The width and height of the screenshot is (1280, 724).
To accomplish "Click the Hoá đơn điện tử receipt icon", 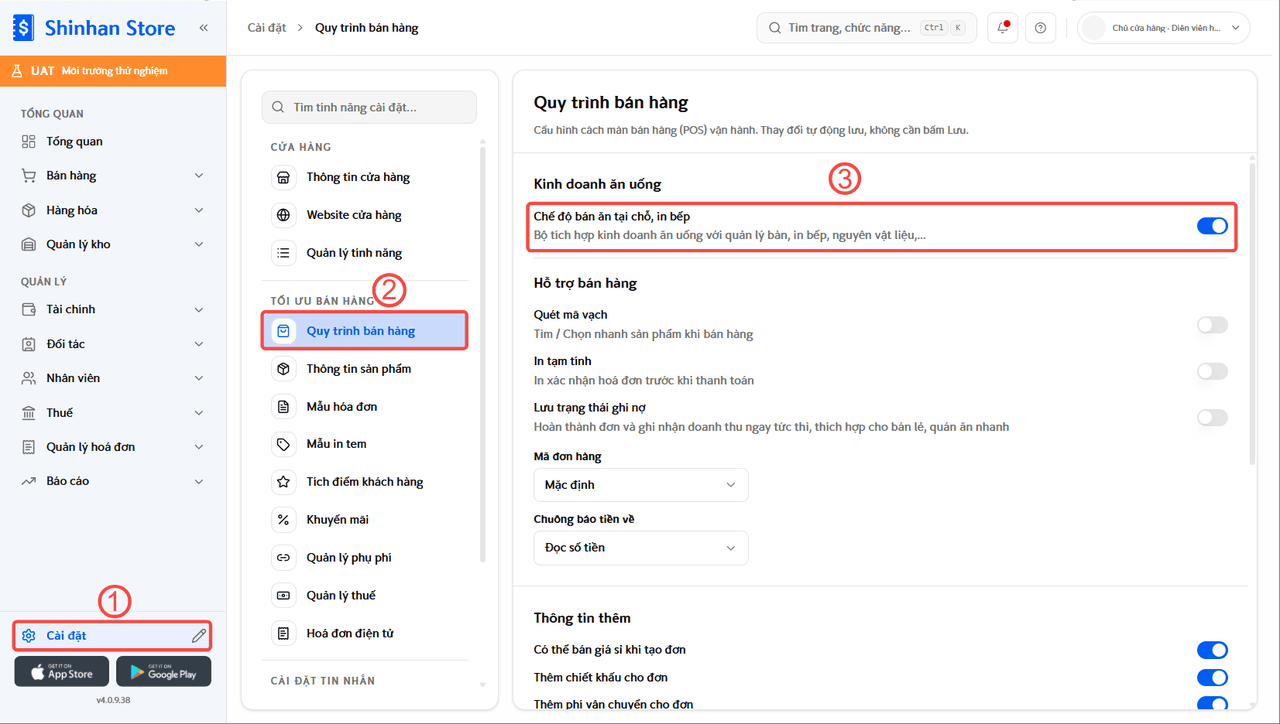I will point(284,634).
